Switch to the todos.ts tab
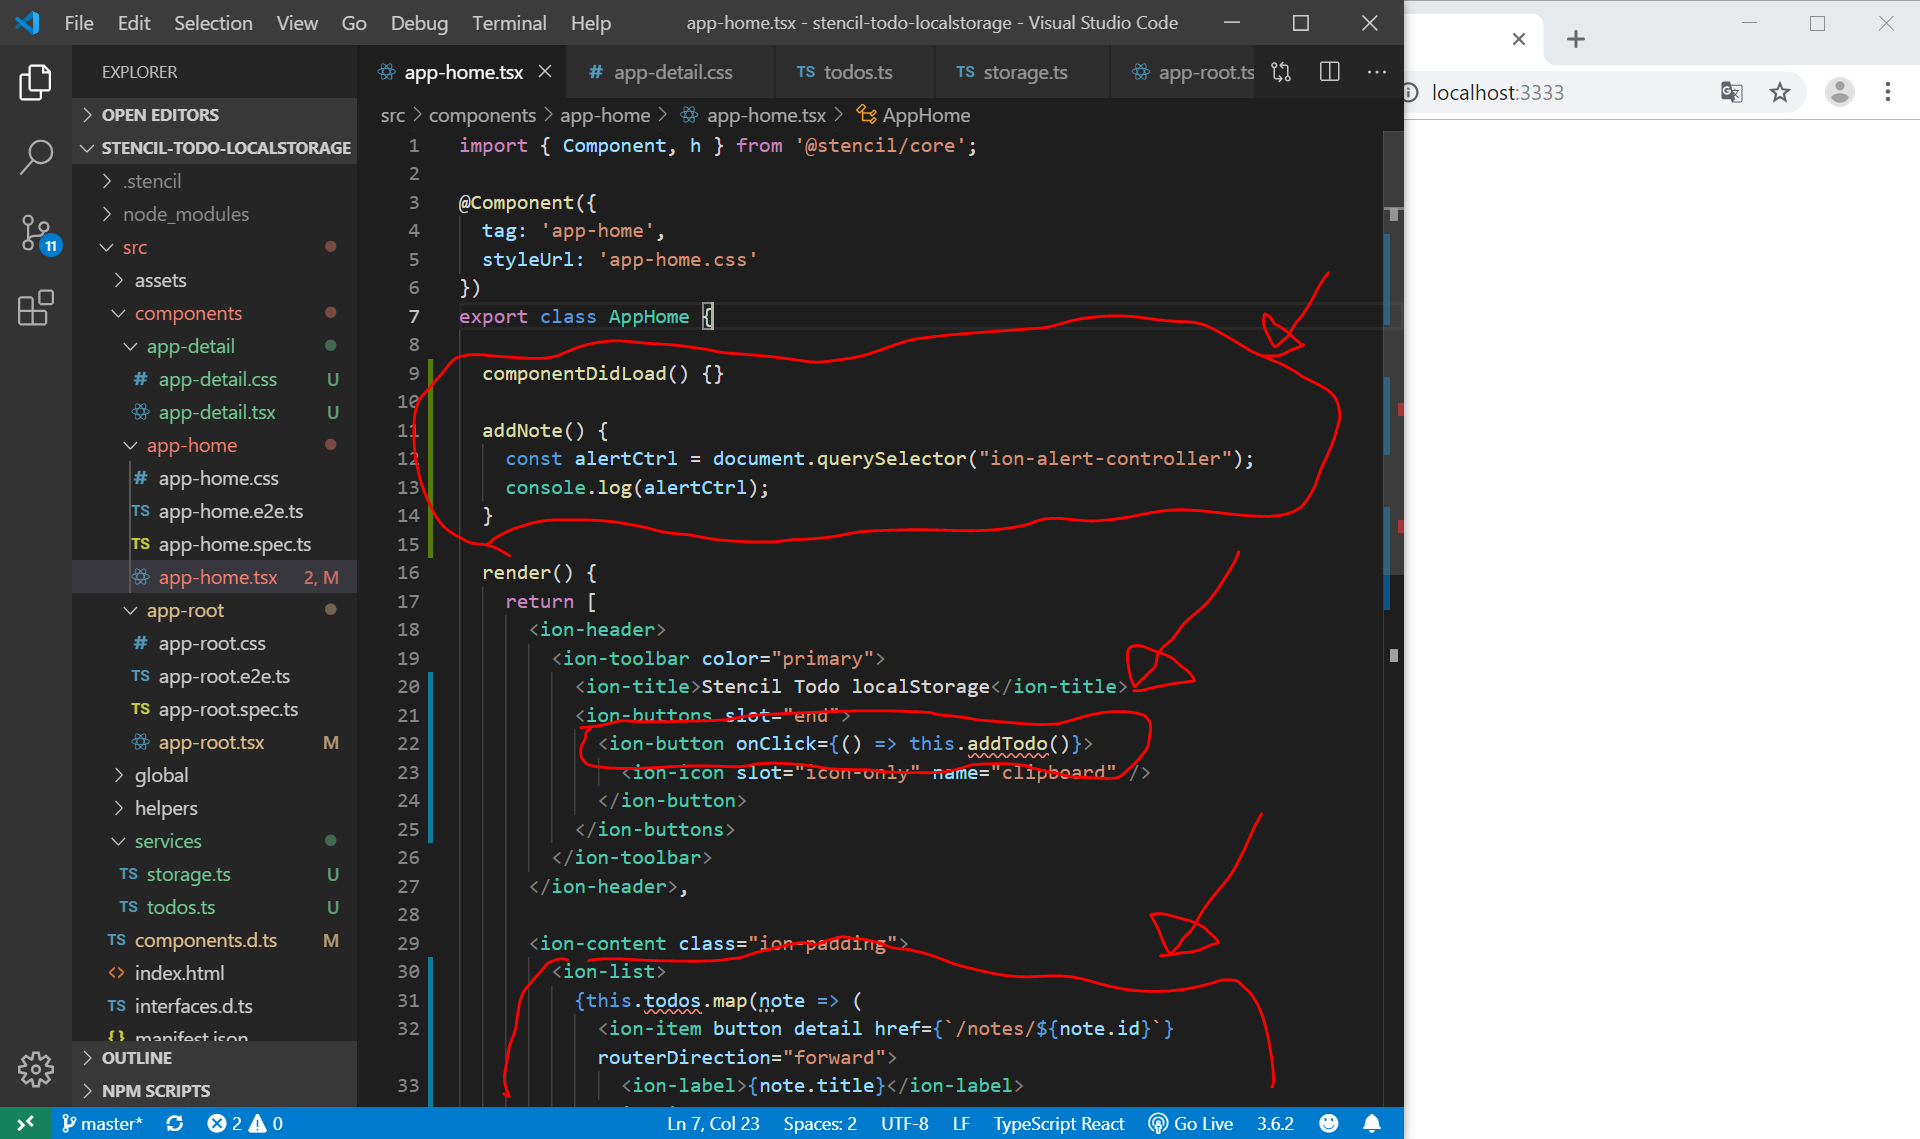Image resolution: width=1920 pixels, height=1139 pixels. tap(856, 72)
